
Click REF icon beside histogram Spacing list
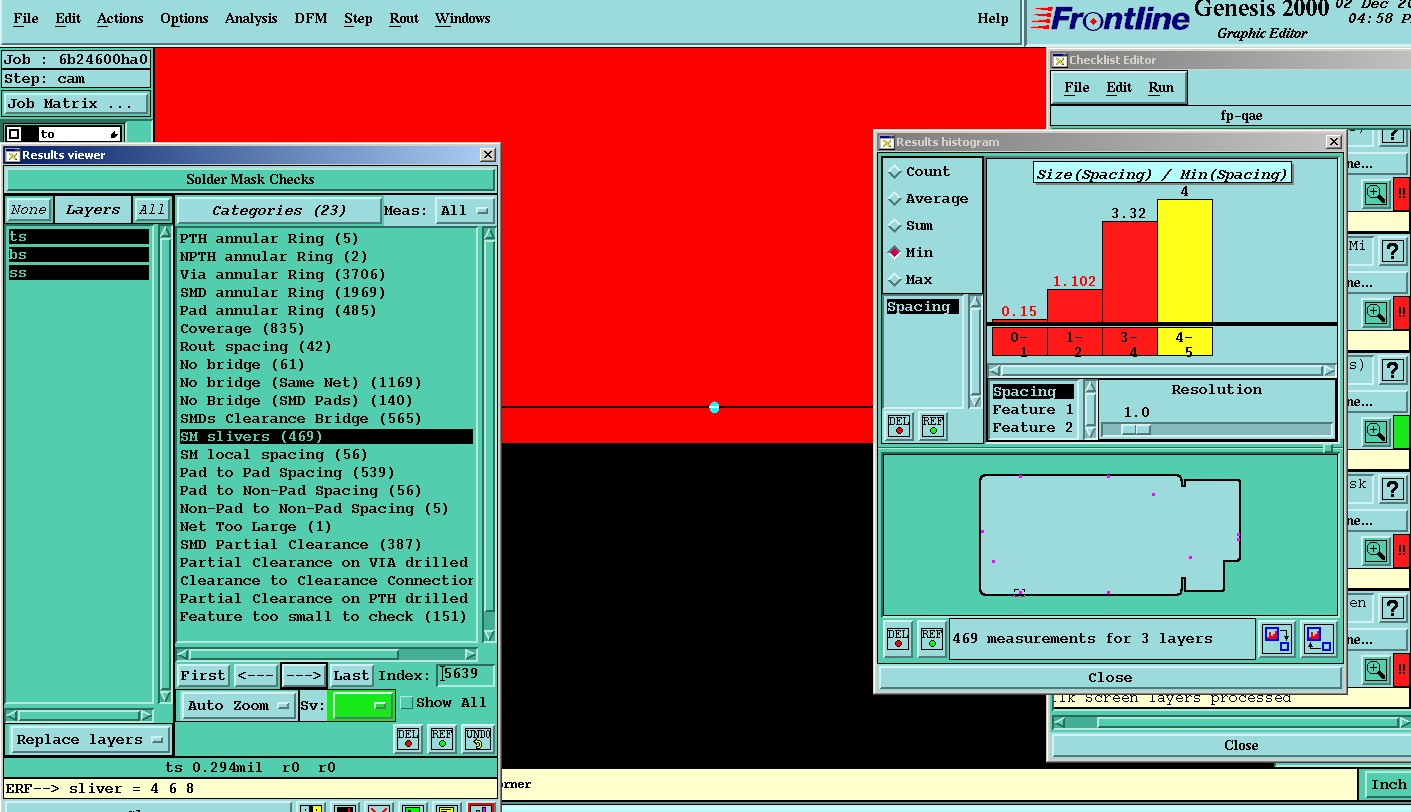pos(932,426)
